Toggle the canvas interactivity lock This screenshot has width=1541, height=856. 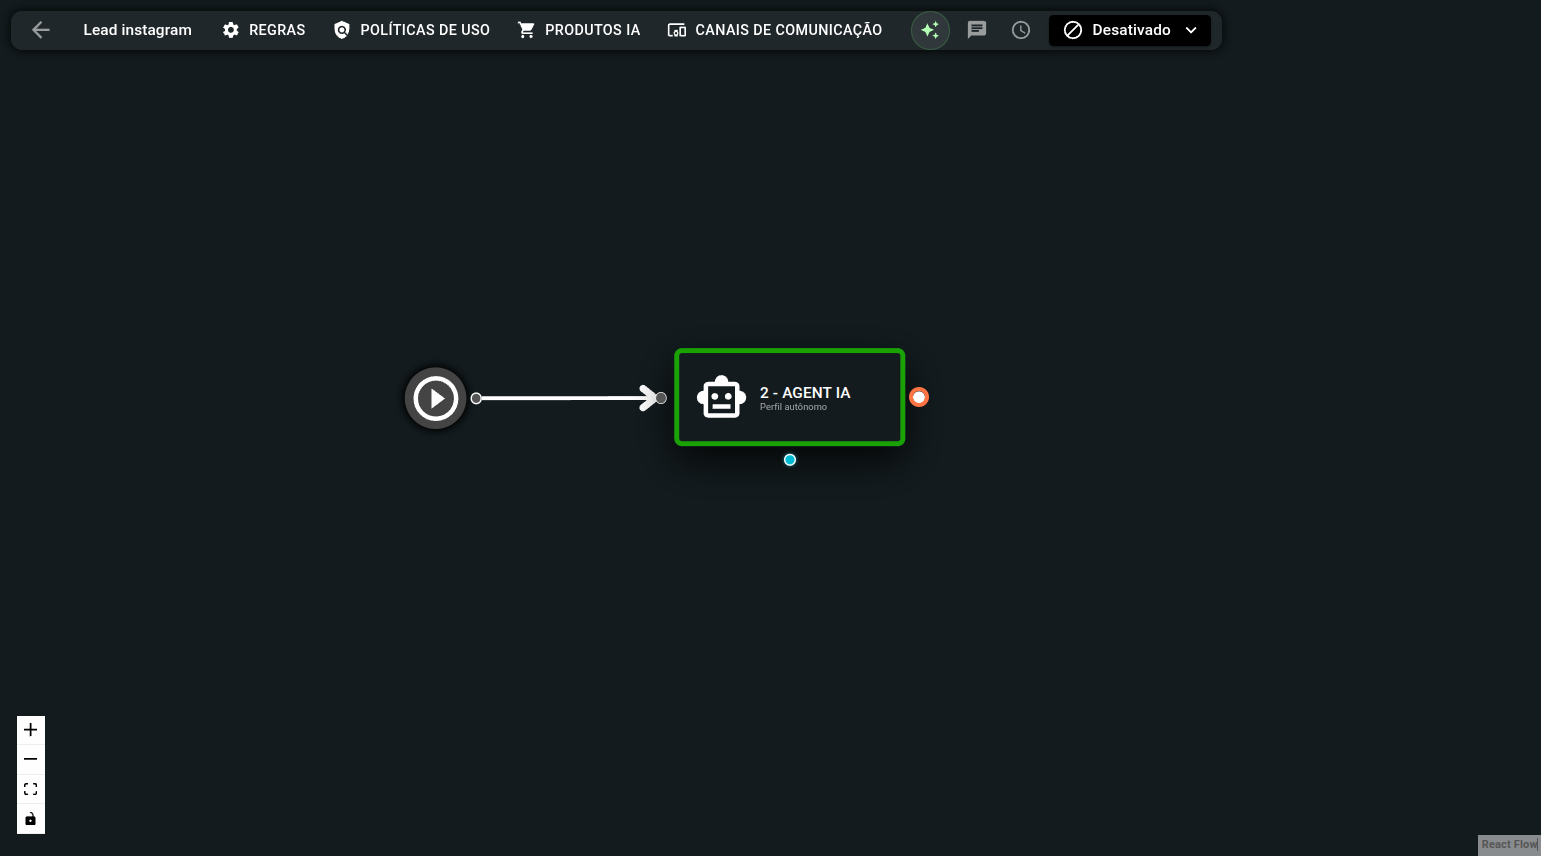pyautogui.click(x=31, y=819)
